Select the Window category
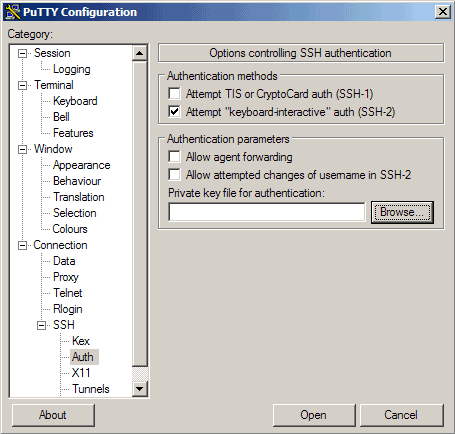Image resolution: width=455 pixels, height=434 pixels. point(53,149)
